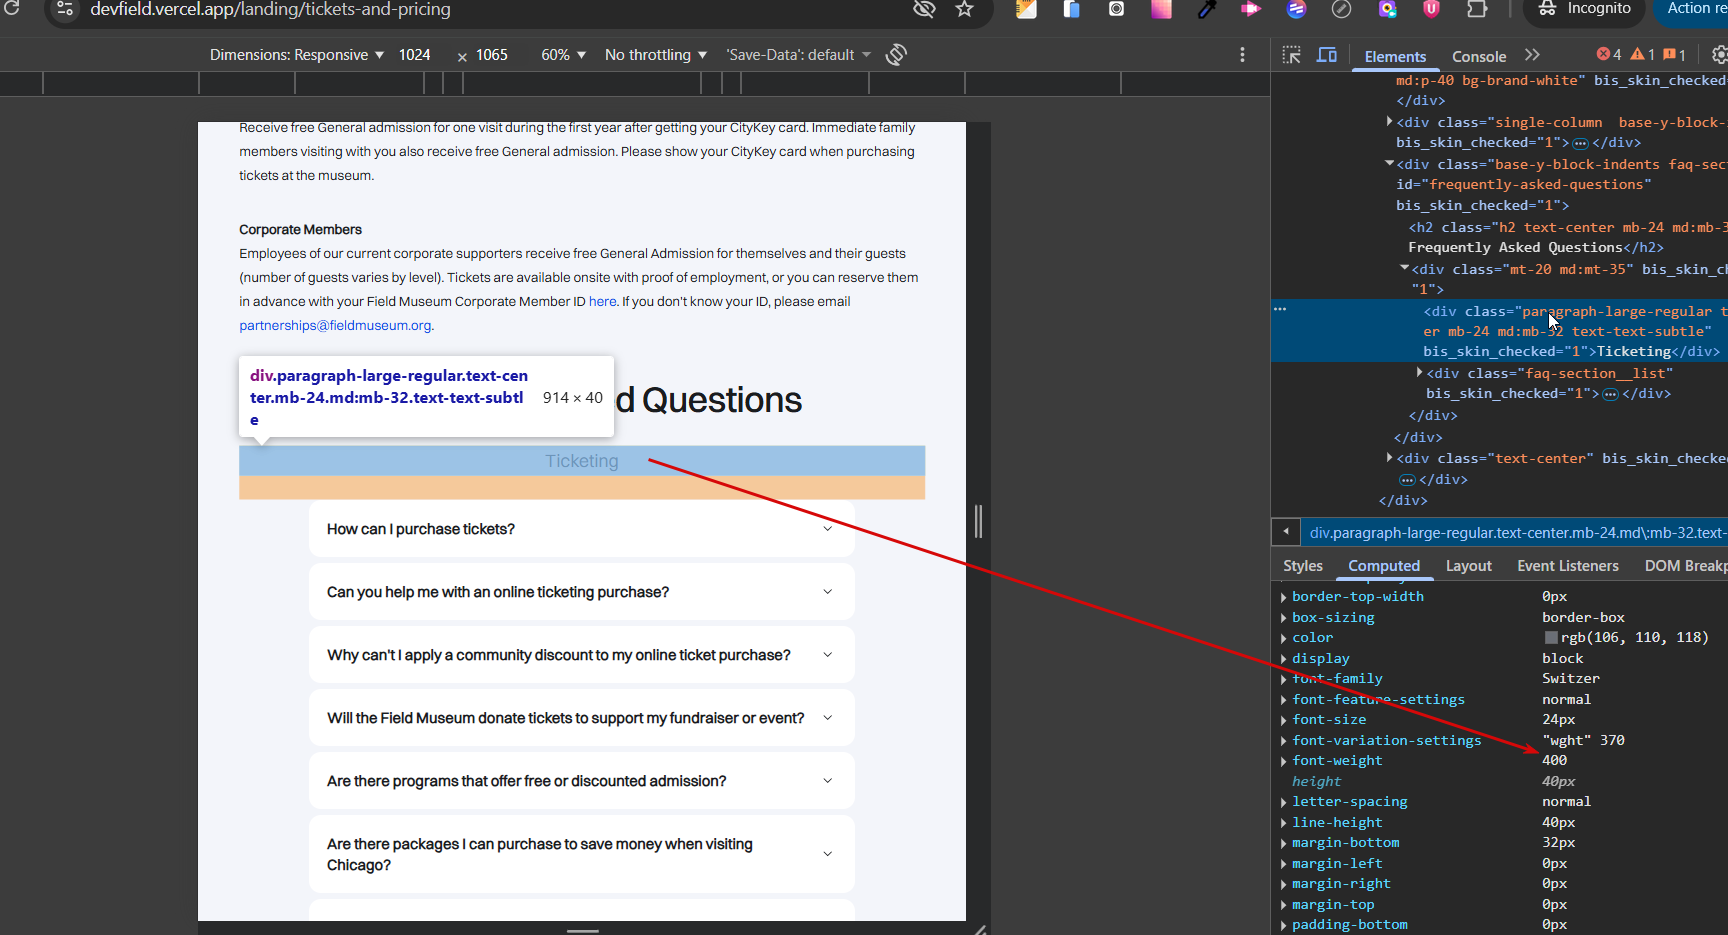The image size is (1728, 935).
Task: Expand the margin-bottom computed property
Action: 1283,843
